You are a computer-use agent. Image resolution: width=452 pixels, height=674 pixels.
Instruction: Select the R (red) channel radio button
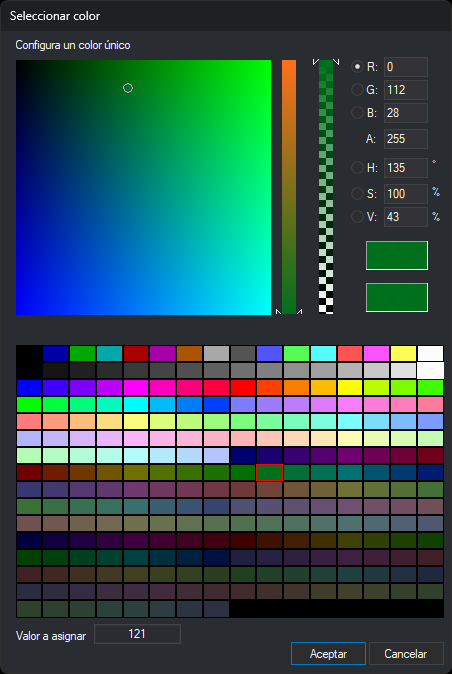pyautogui.click(x=357, y=67)
